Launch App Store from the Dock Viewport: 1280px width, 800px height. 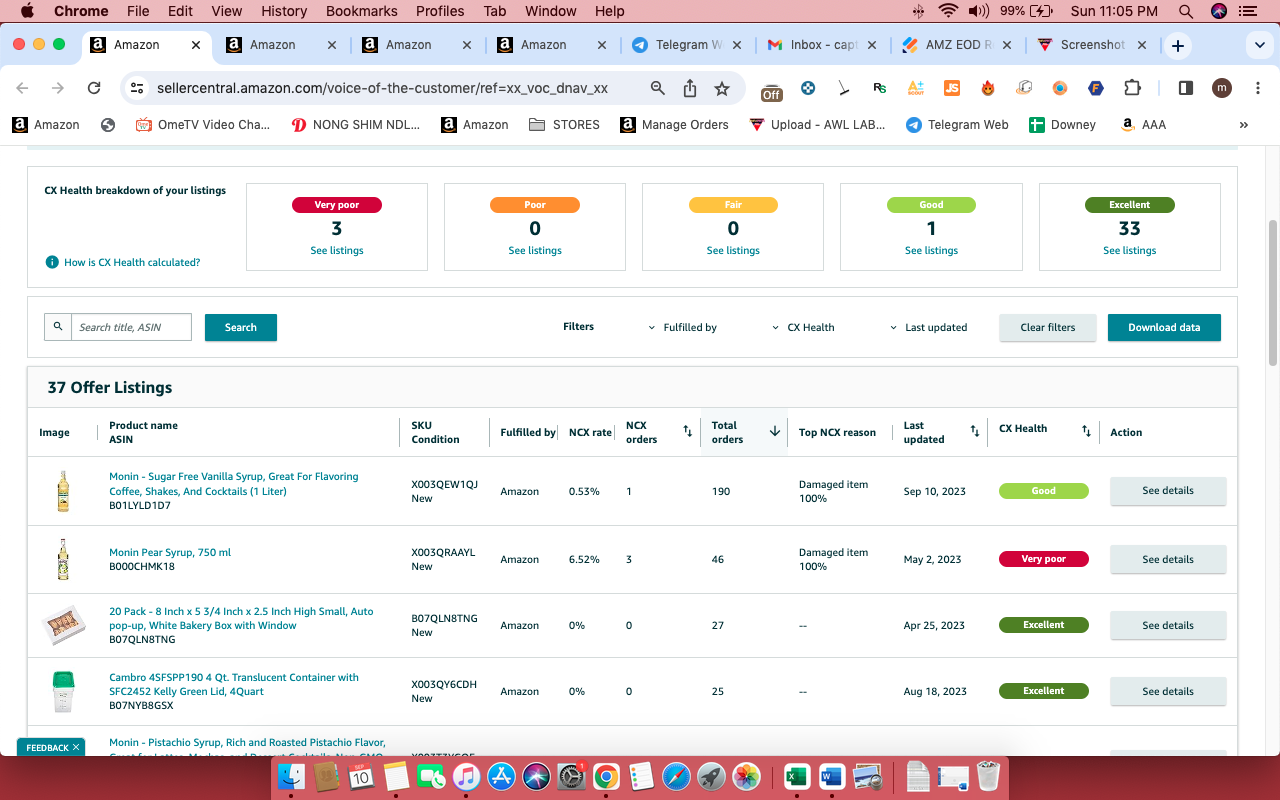(501, 776)
